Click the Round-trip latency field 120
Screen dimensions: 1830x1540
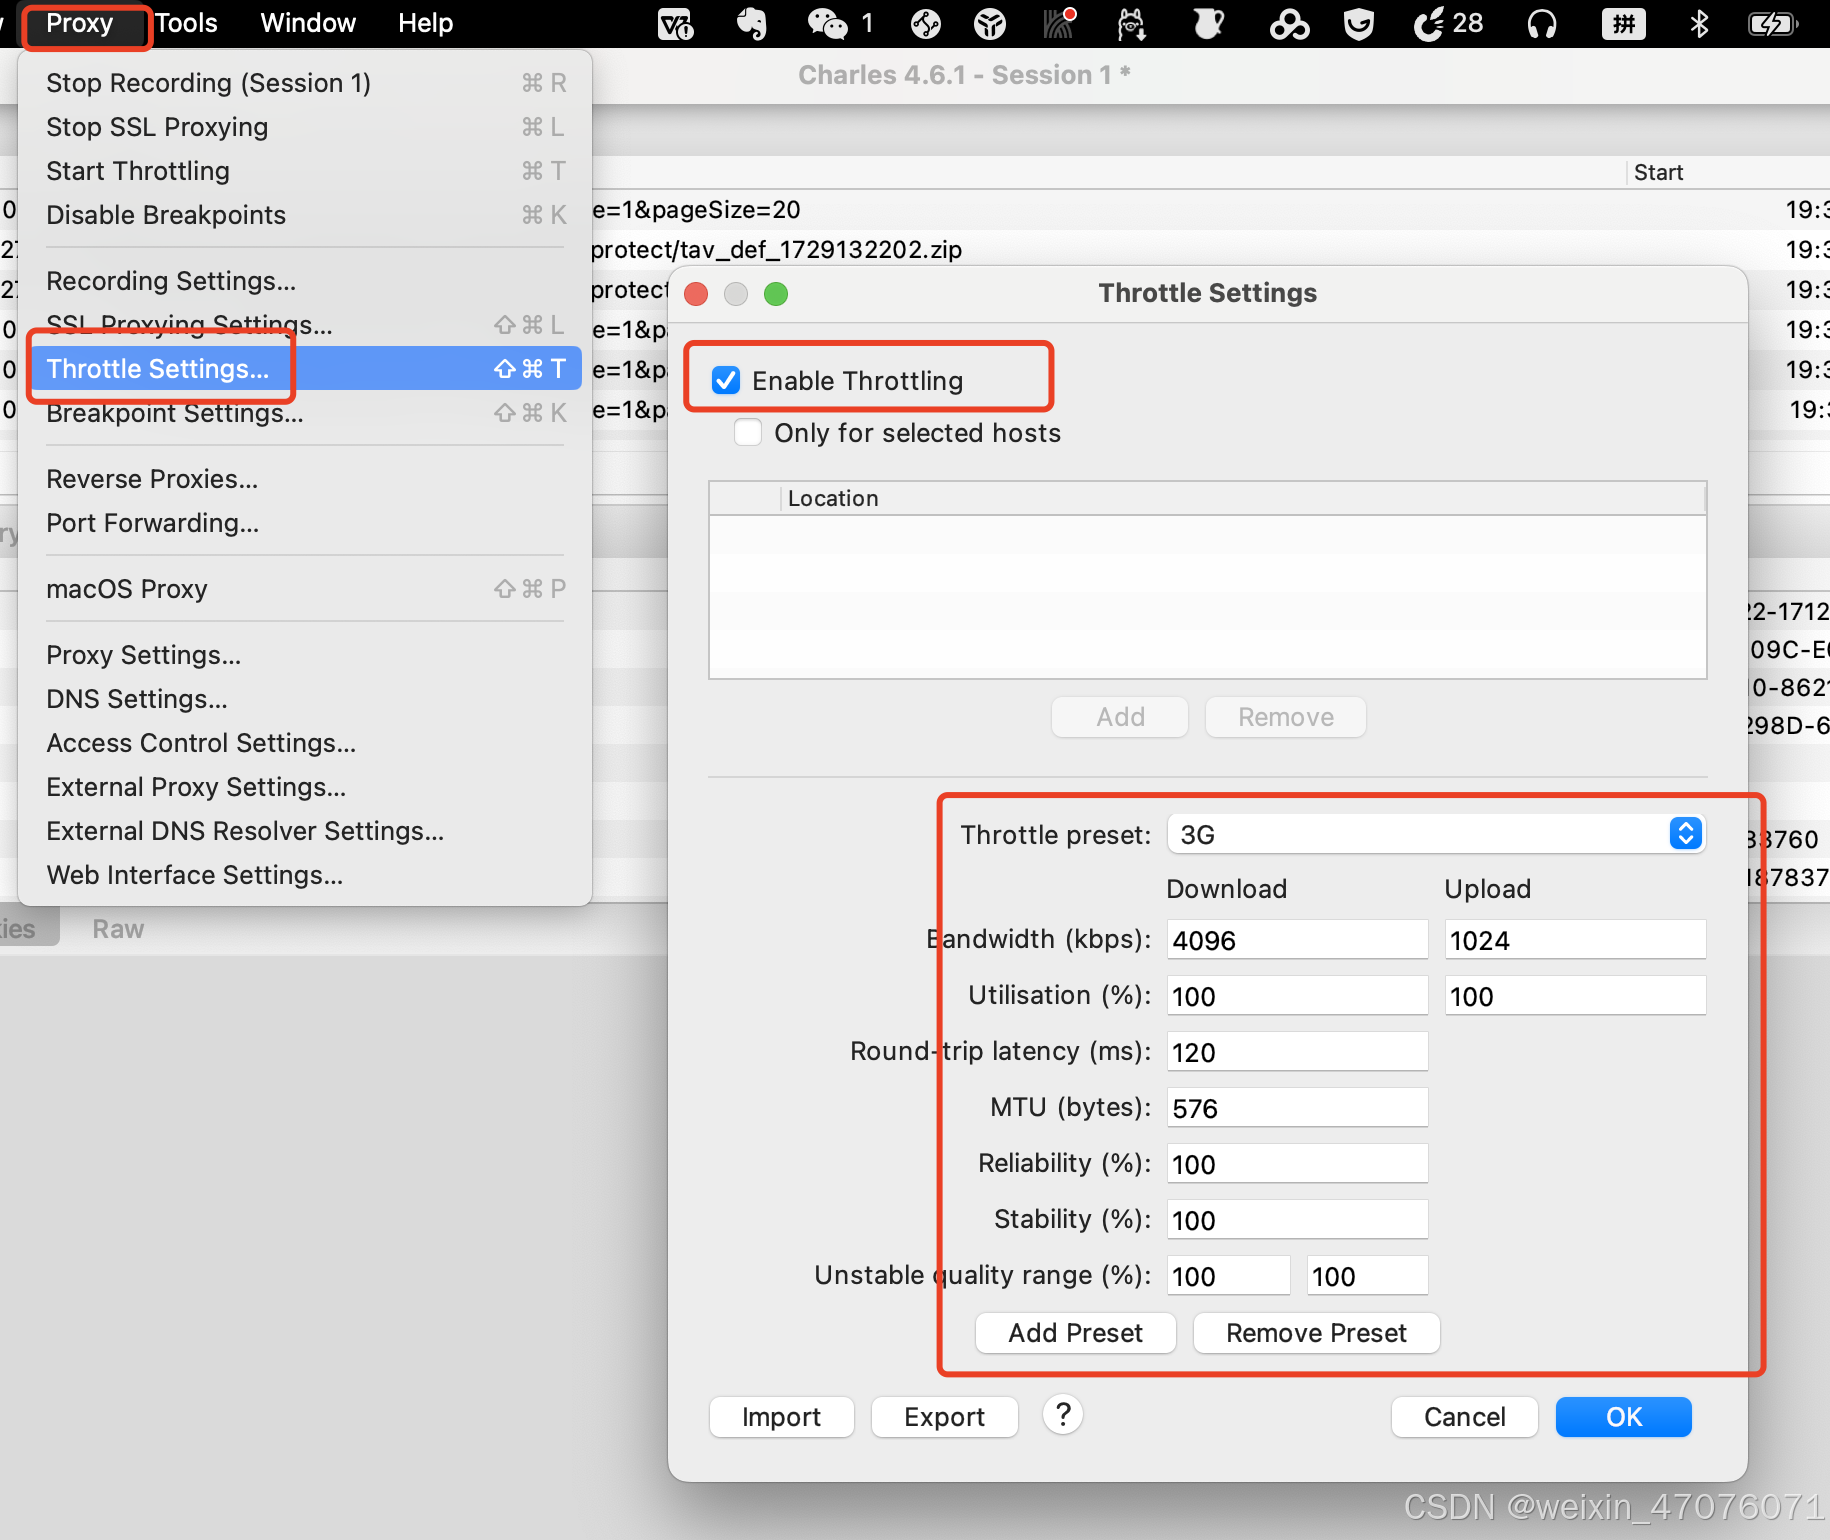pos(1298,1052)
